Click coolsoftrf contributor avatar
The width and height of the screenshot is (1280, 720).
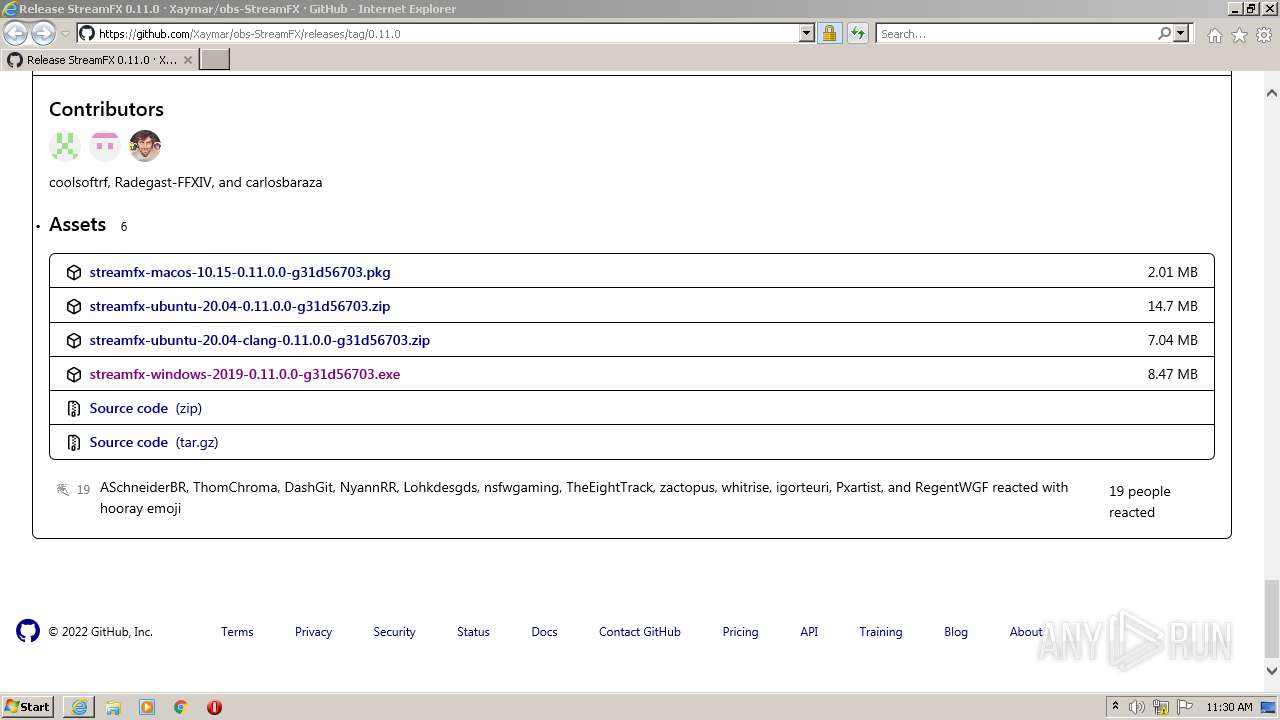(65, 146)
